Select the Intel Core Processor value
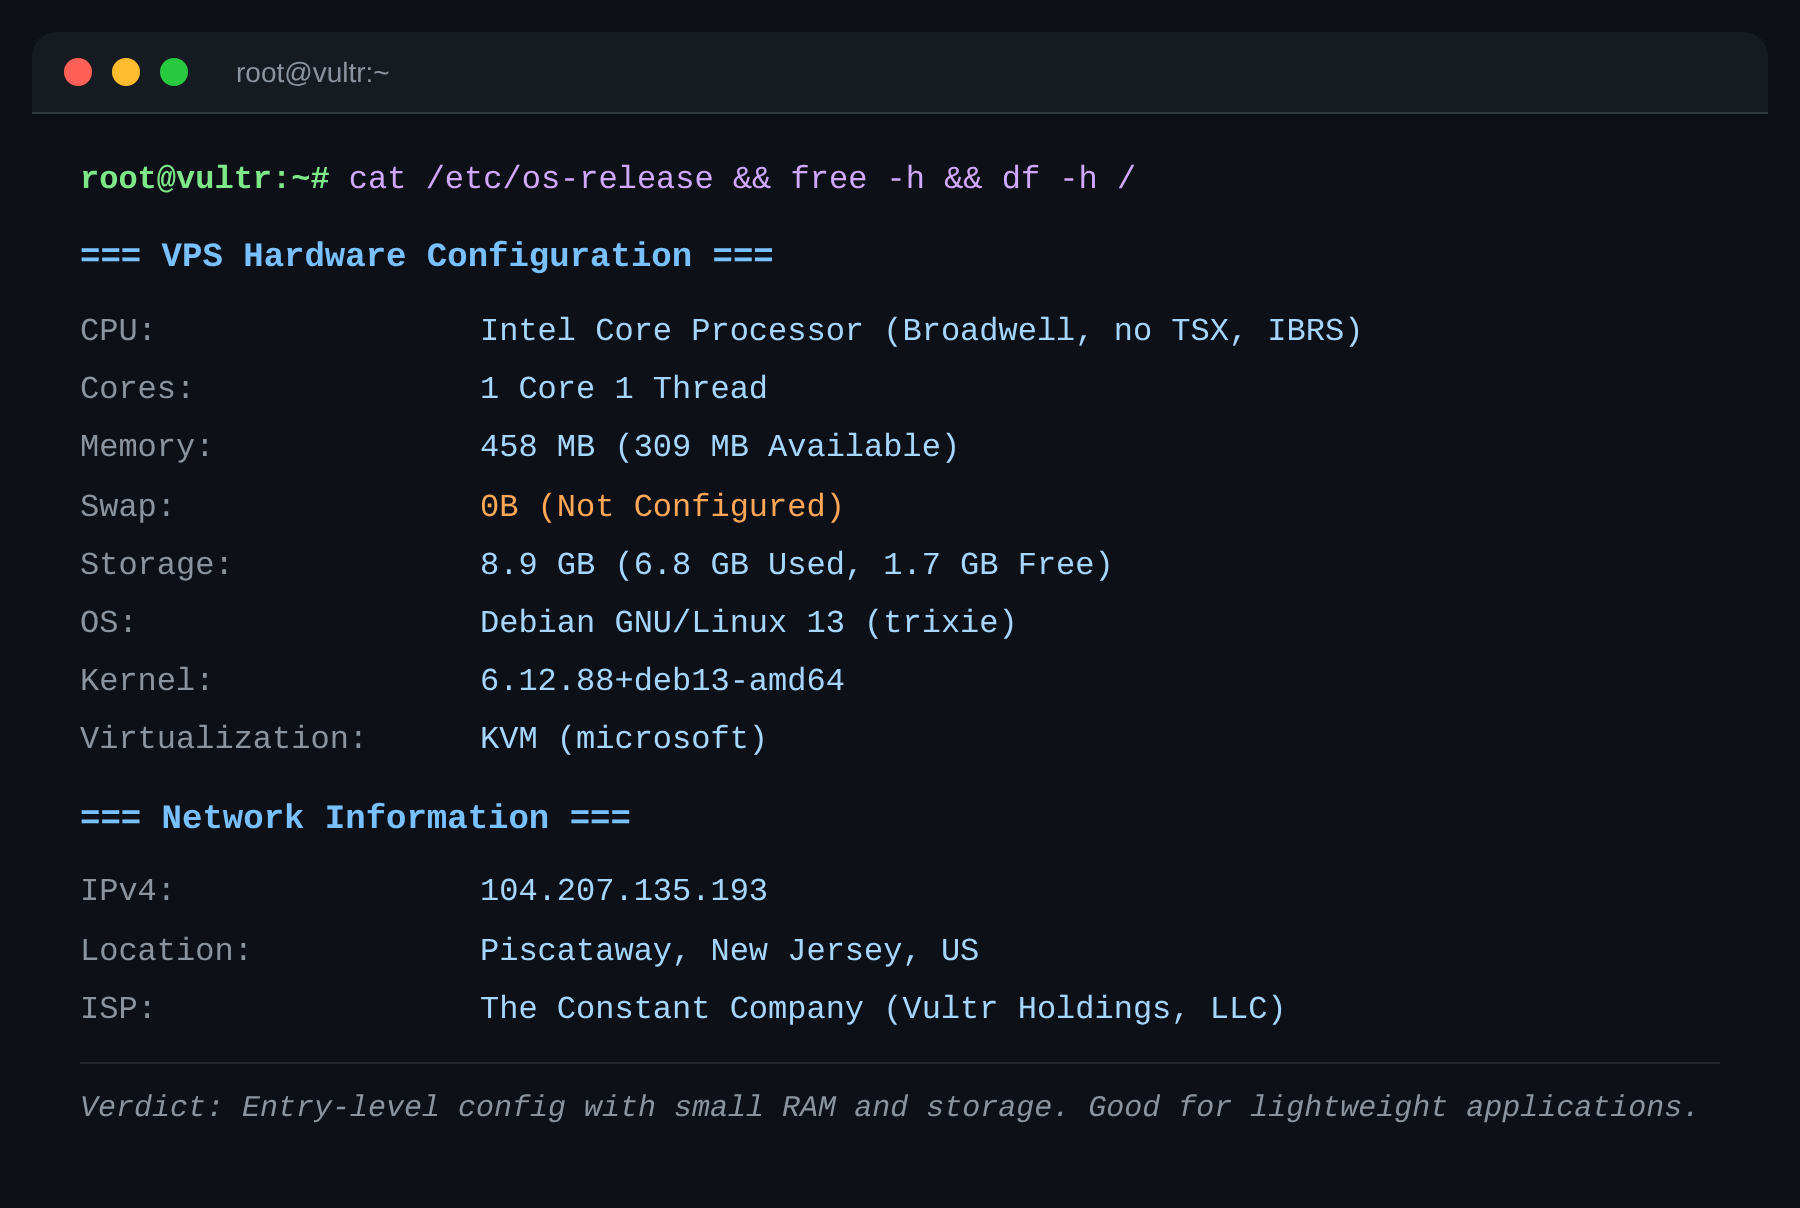Viewport: 1800px width, 1208px height. 921,330
